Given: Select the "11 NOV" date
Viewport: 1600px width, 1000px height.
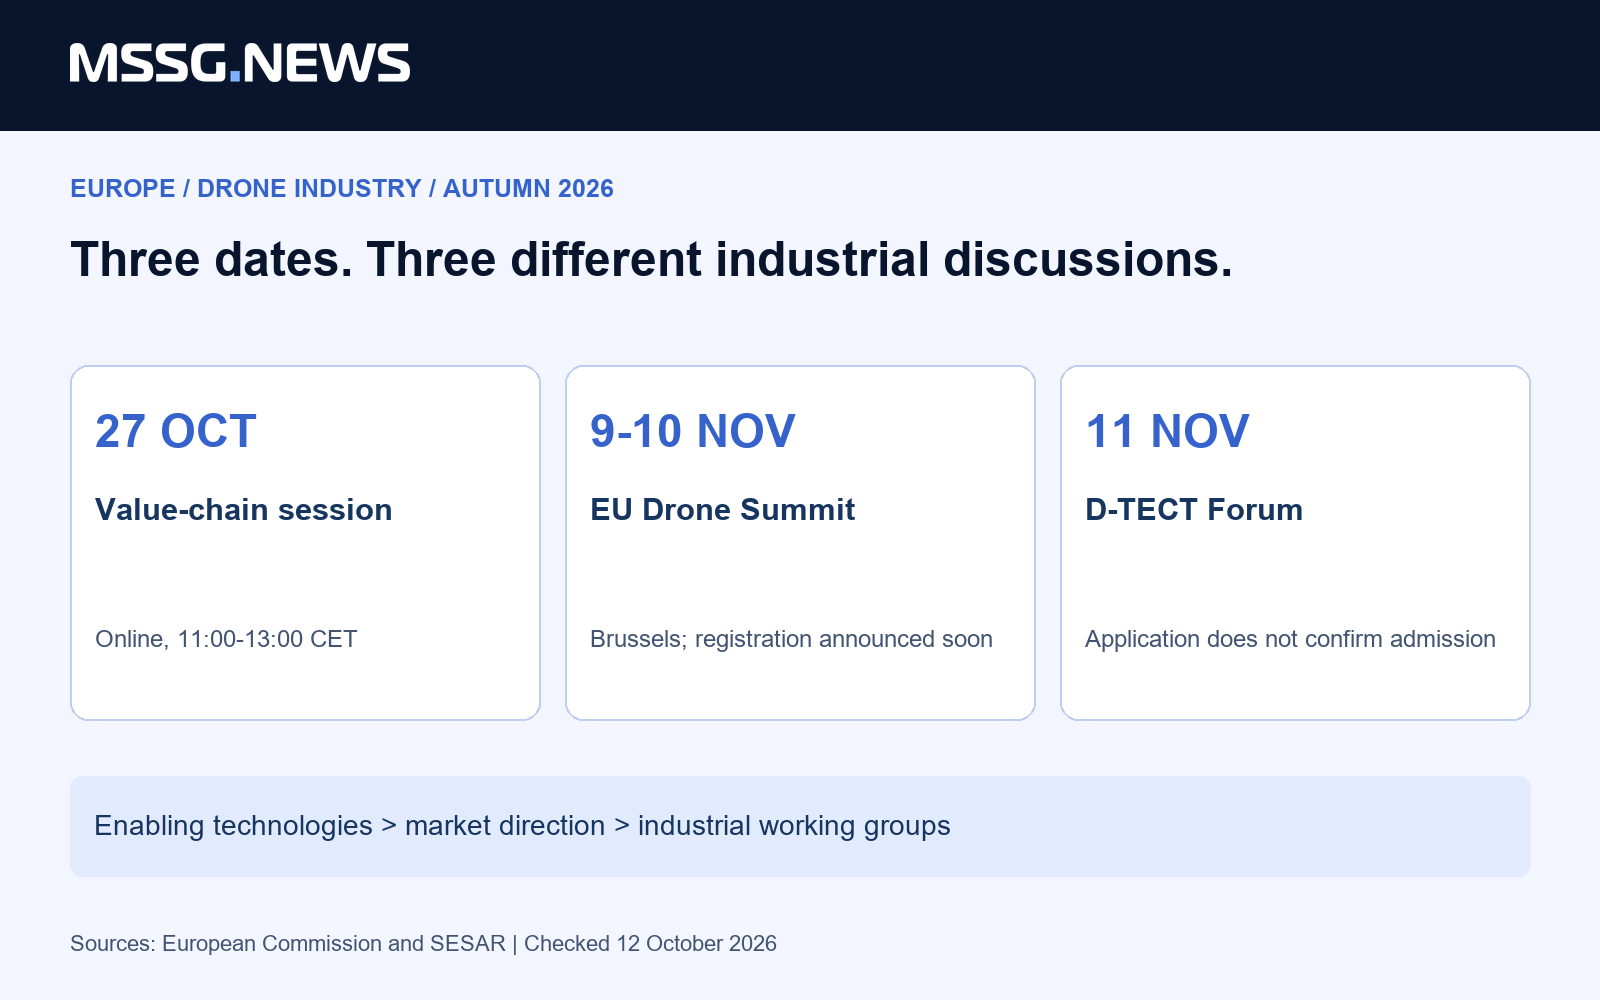Looking at the screenshot, I should [x=1167, y=431].
